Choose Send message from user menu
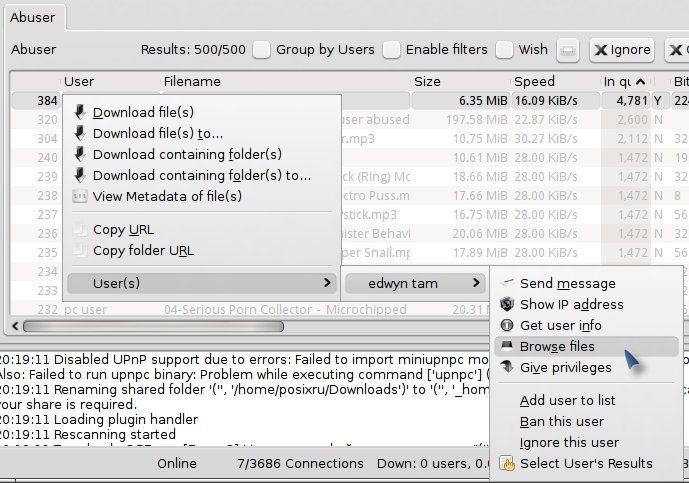 [x=586, y=283]
